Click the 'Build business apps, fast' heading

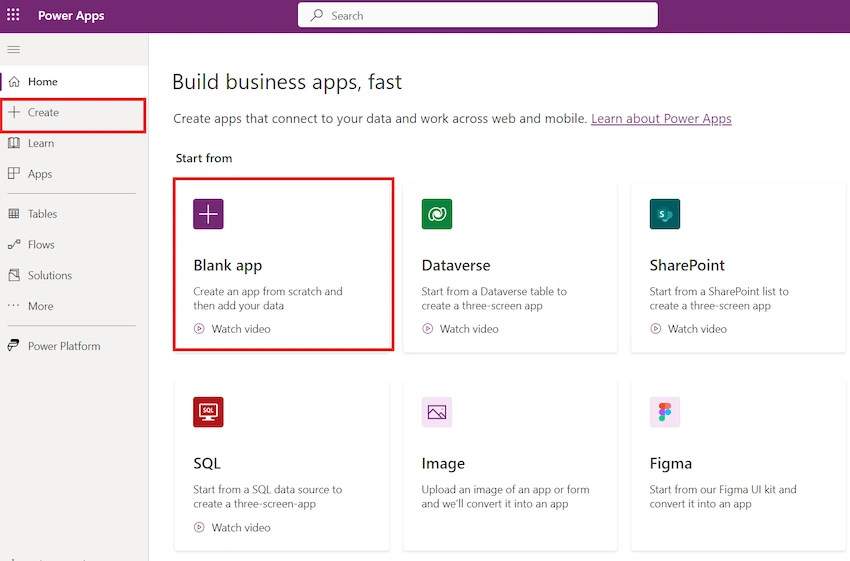tap(287, 82)
